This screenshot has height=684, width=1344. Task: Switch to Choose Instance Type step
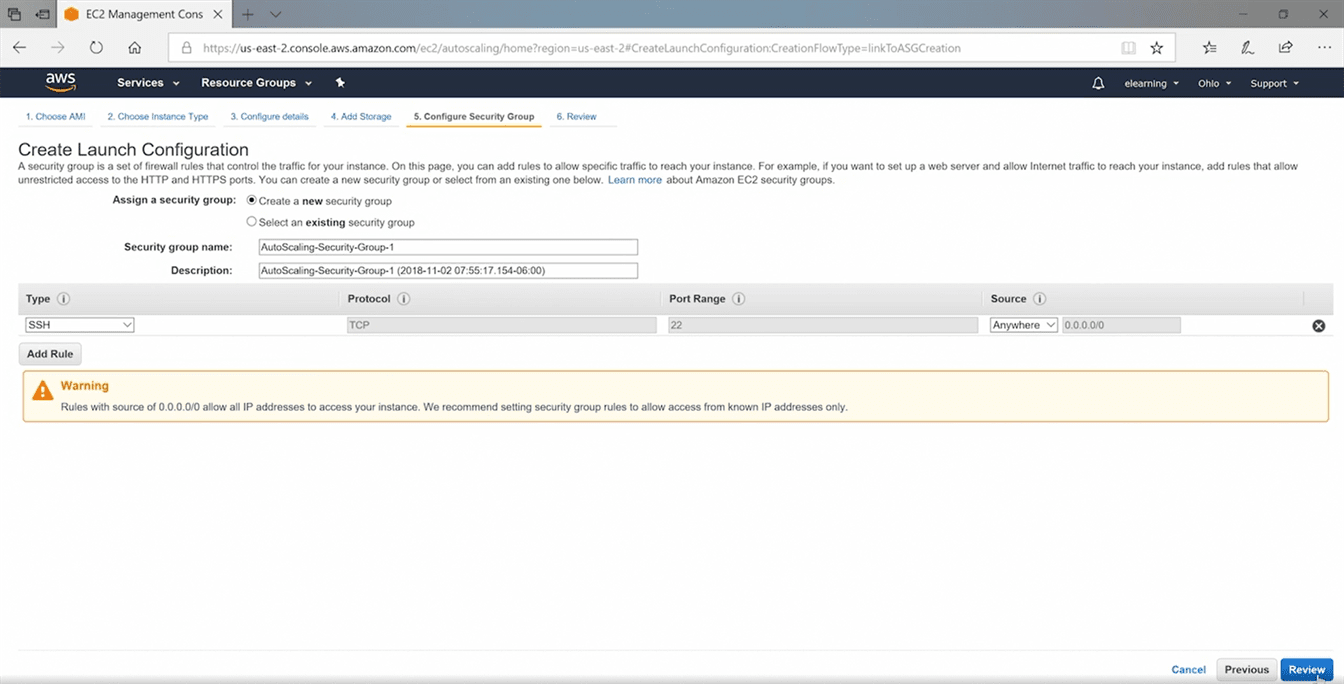(x=158, y=117)
